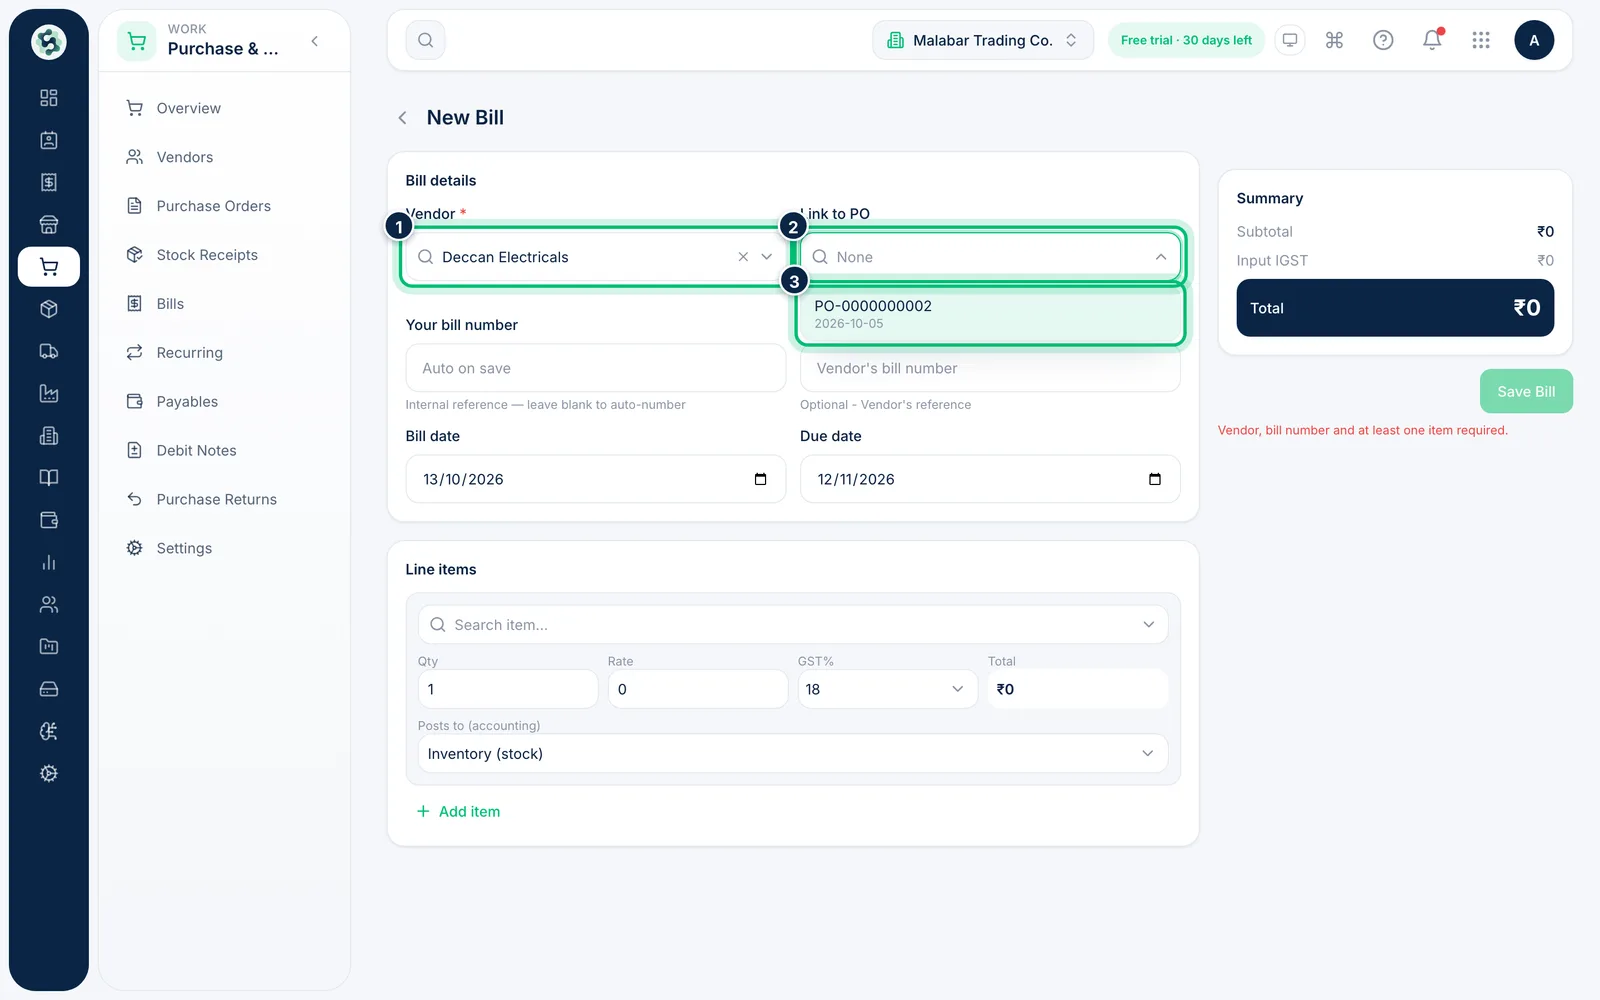Click the Bill date field 13/10/2026
This screenshot has height=1000, width=1600.
596,479
